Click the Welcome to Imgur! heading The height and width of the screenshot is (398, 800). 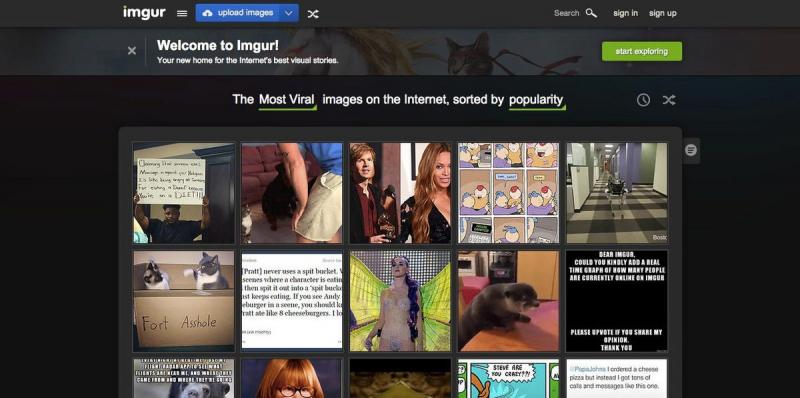(218, 45)
